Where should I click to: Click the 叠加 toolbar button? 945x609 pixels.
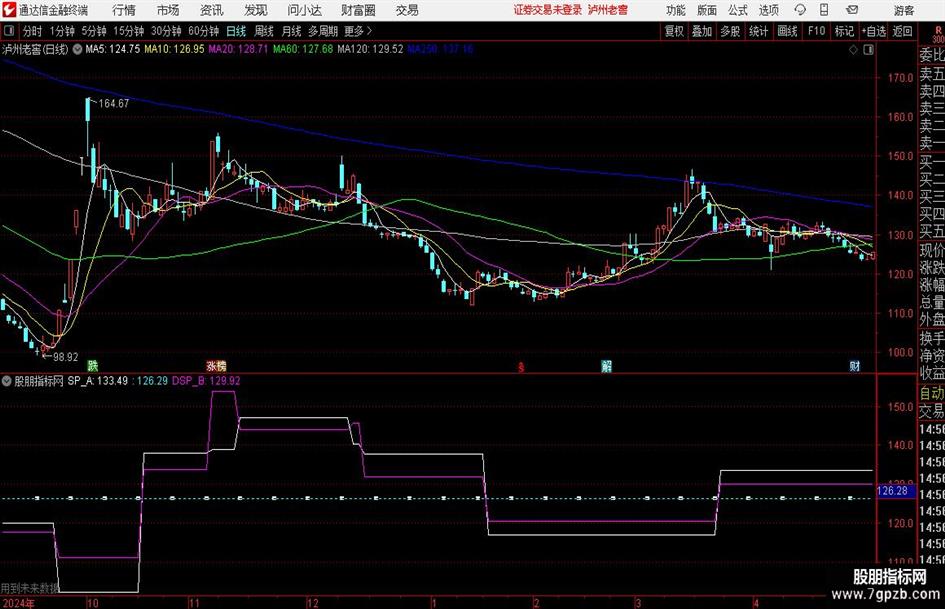point(702,31)
